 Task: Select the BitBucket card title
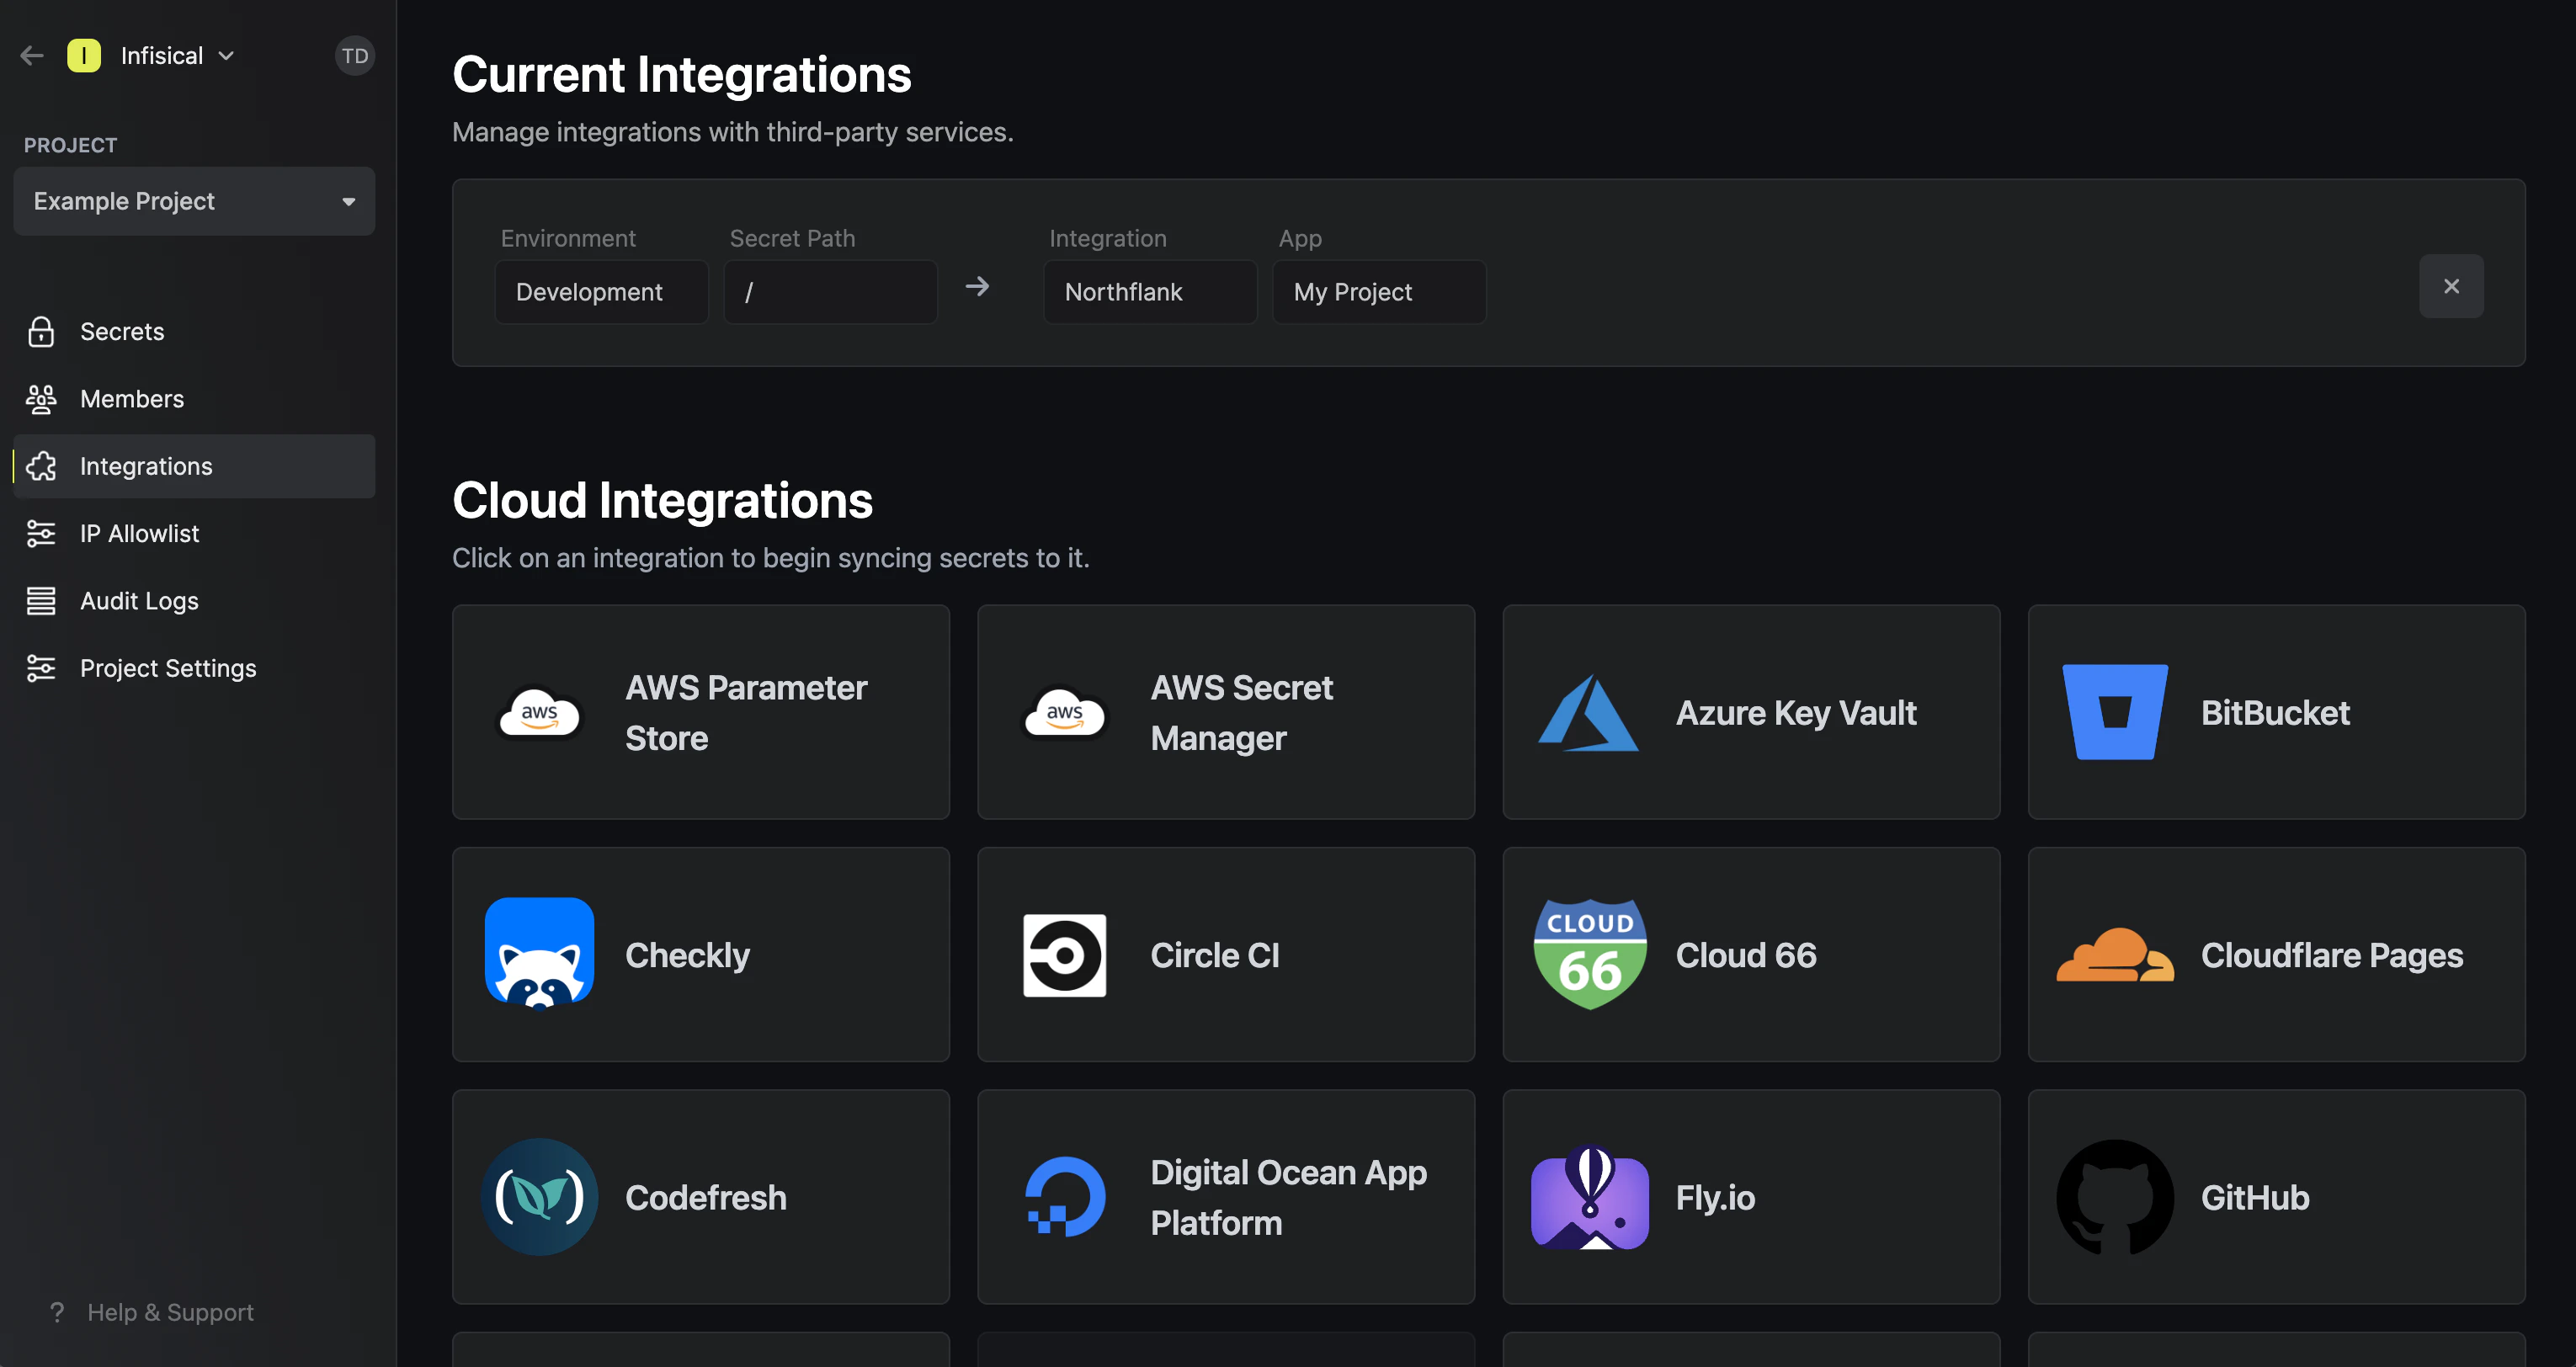2275,713
